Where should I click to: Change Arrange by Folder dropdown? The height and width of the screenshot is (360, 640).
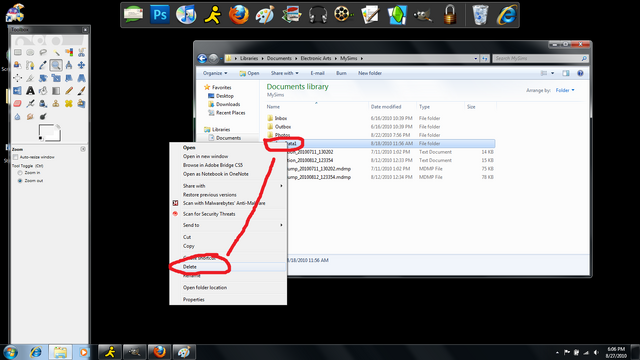[x=565, y=90]
